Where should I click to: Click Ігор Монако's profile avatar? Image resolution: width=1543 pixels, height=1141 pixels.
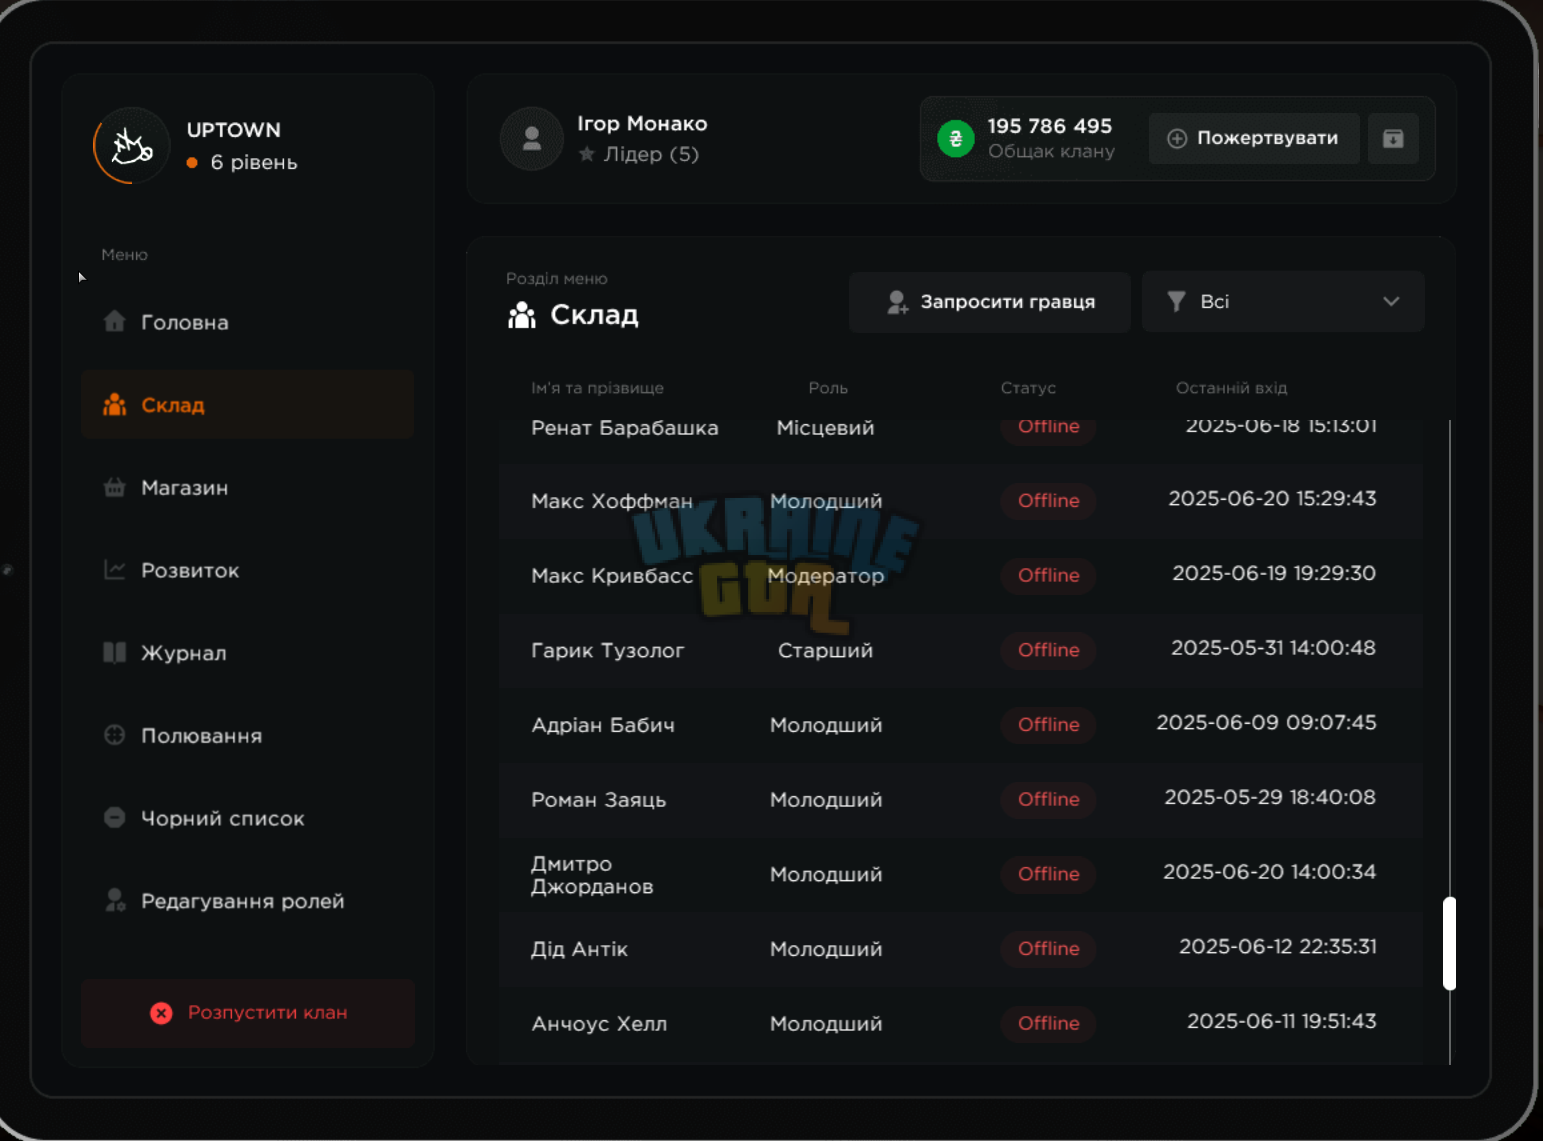[x=532, y=138]
